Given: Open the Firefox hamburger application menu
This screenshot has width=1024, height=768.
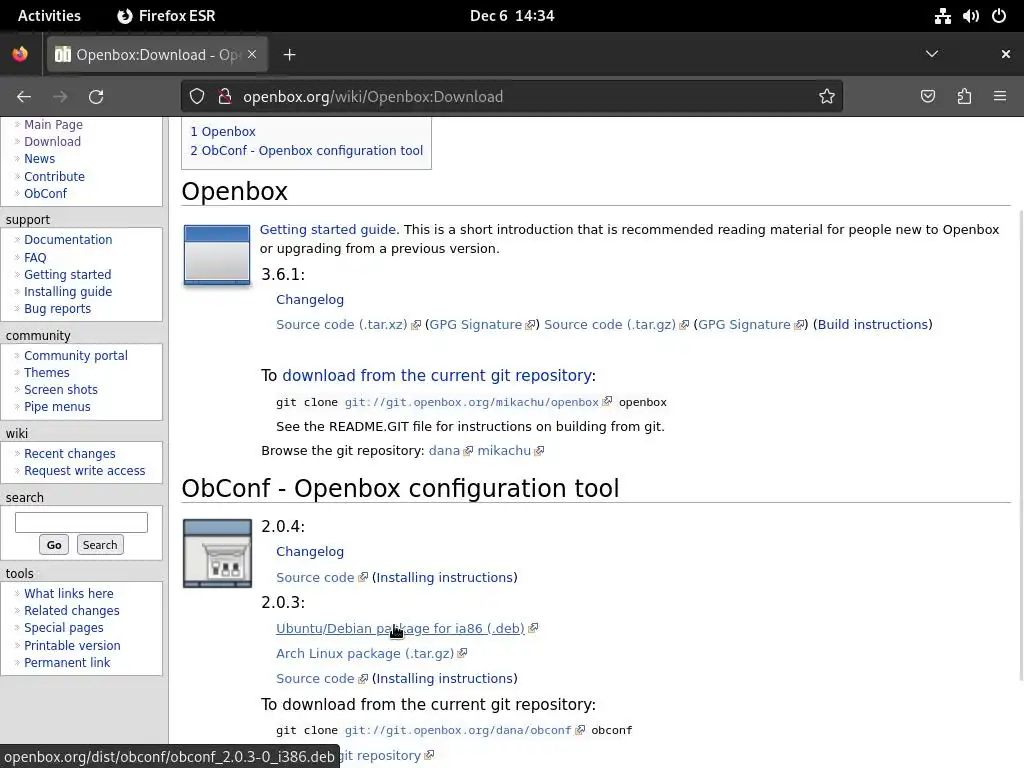Looking at the screenshot, I should coord(1000,97).
